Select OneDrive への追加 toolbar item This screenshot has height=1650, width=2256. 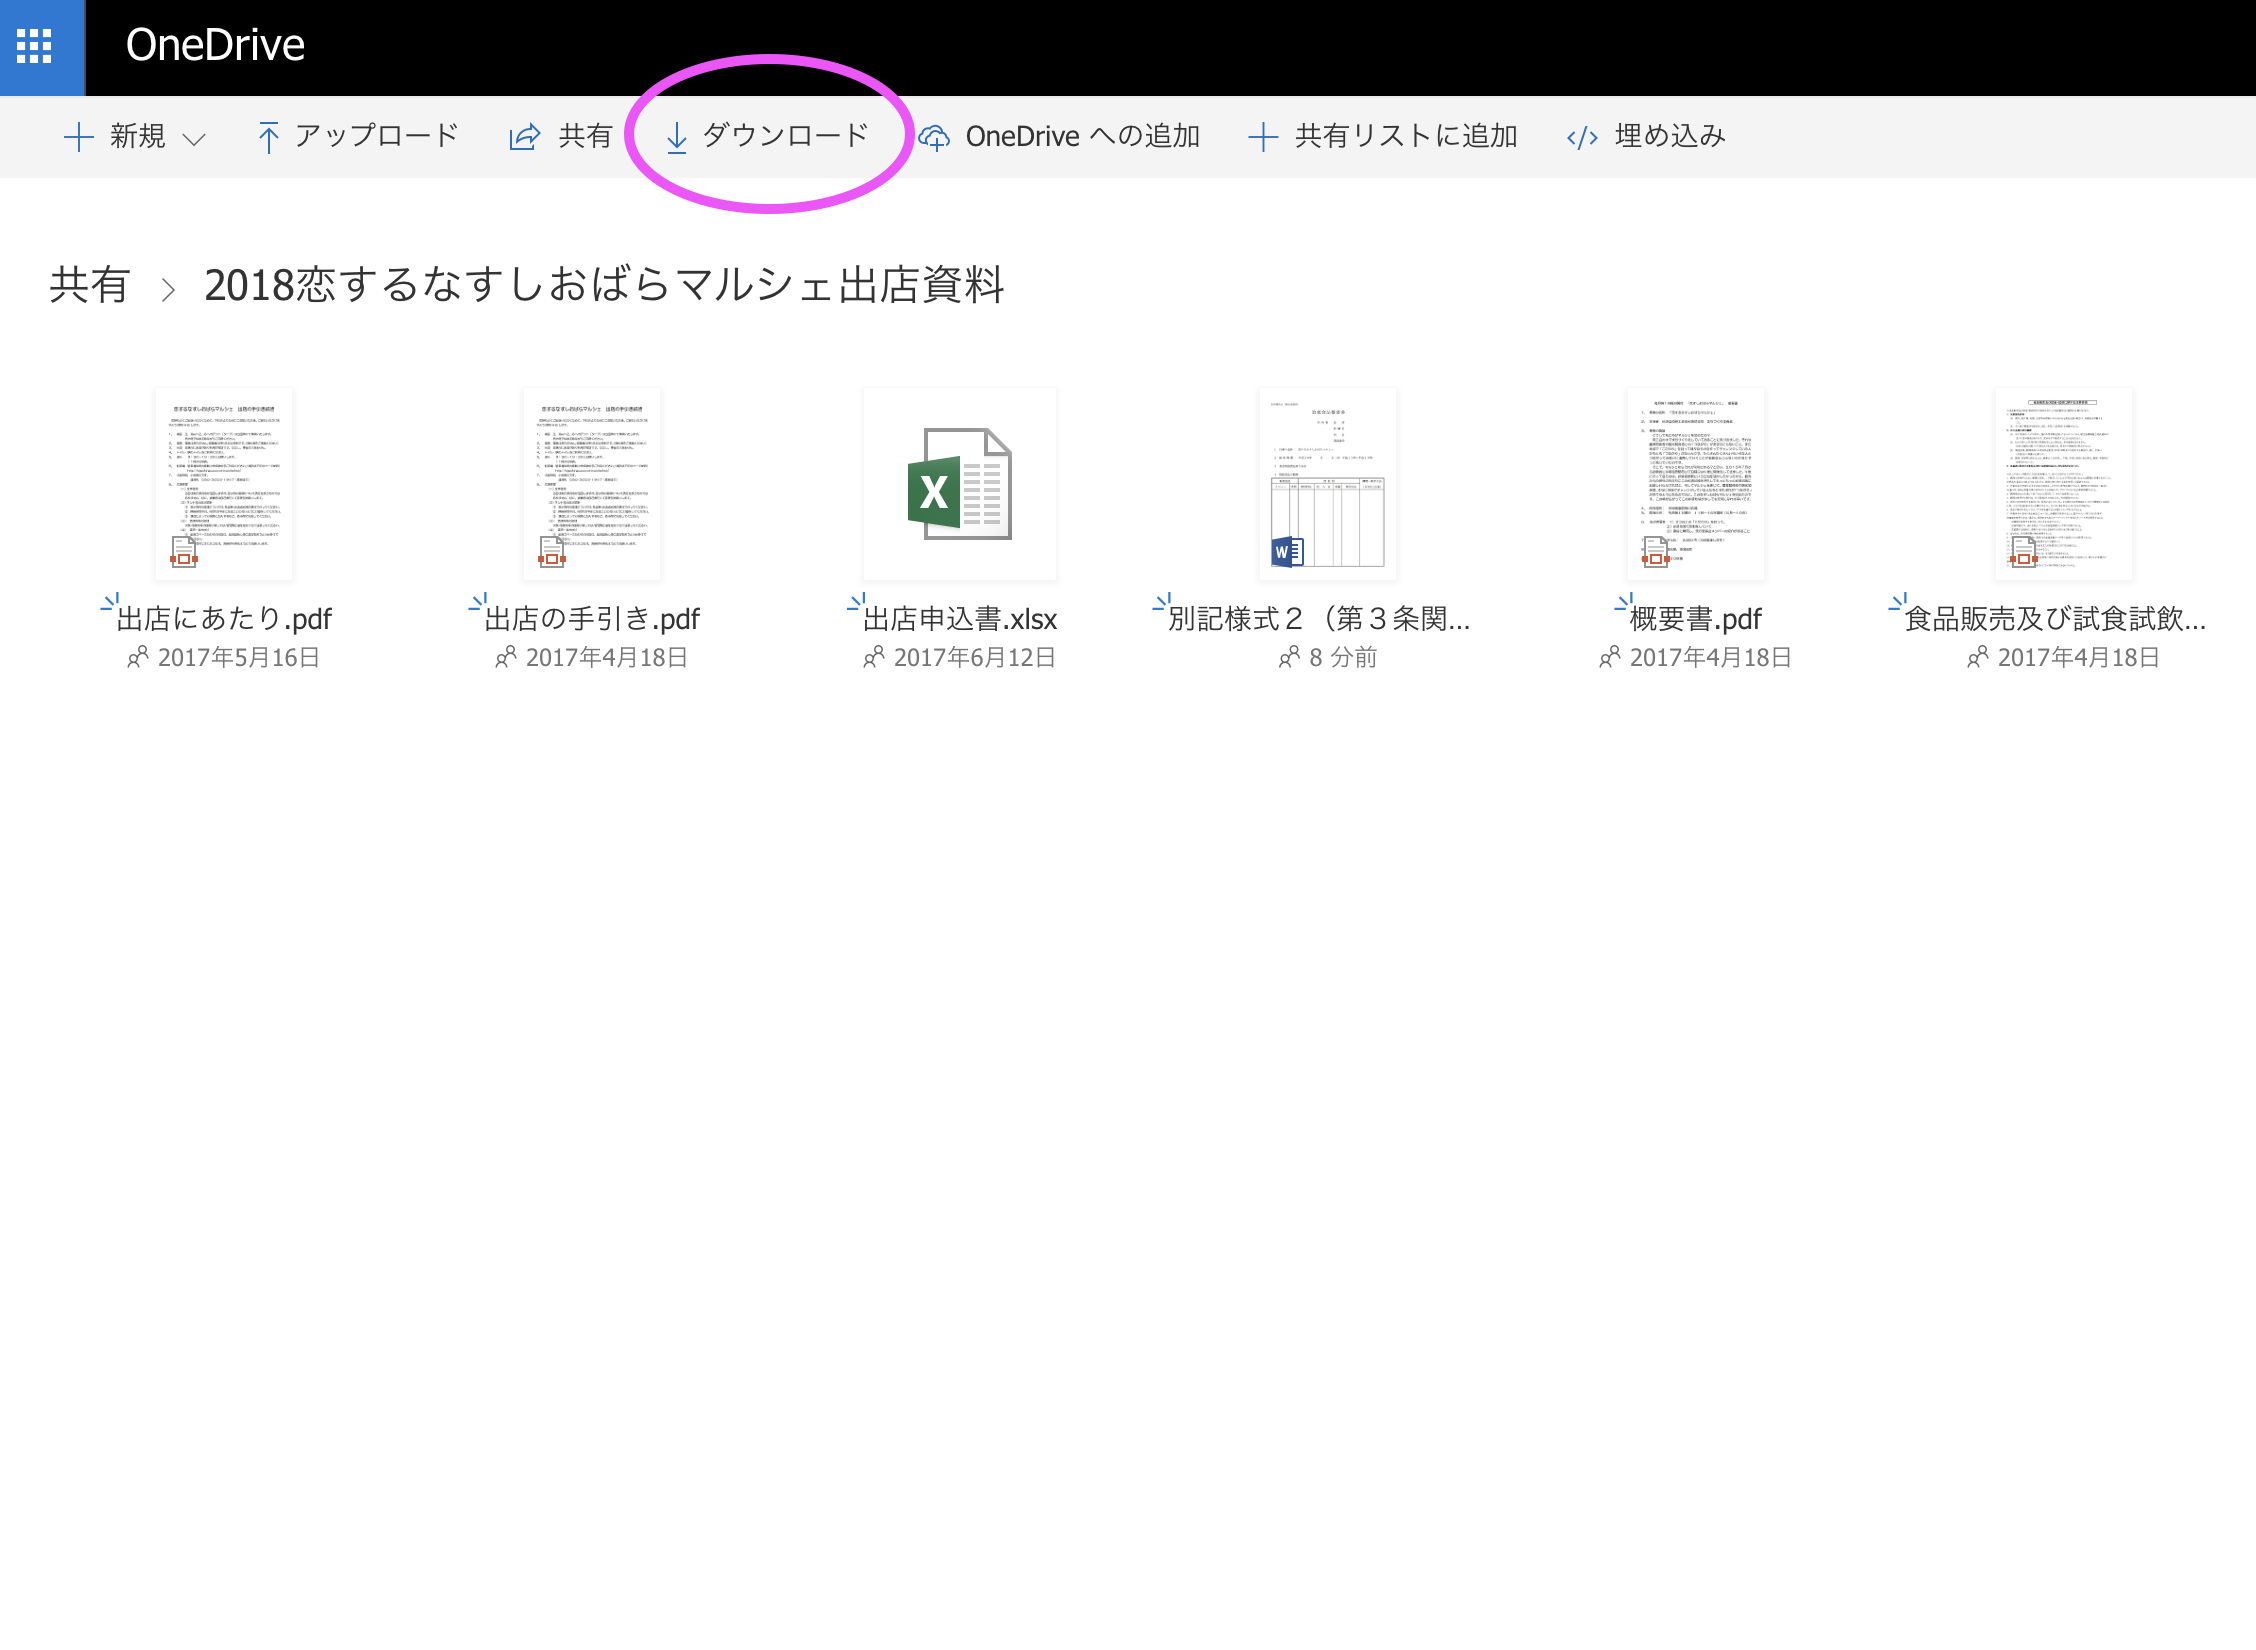click(x=1082, y=137)
